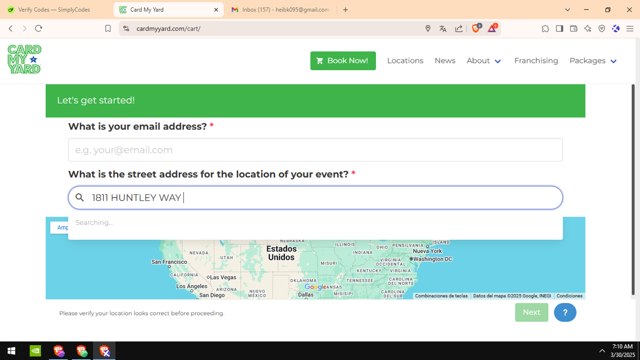Open a new browser tab
This screenshot has width=640, height=360.
pos(345,9)
